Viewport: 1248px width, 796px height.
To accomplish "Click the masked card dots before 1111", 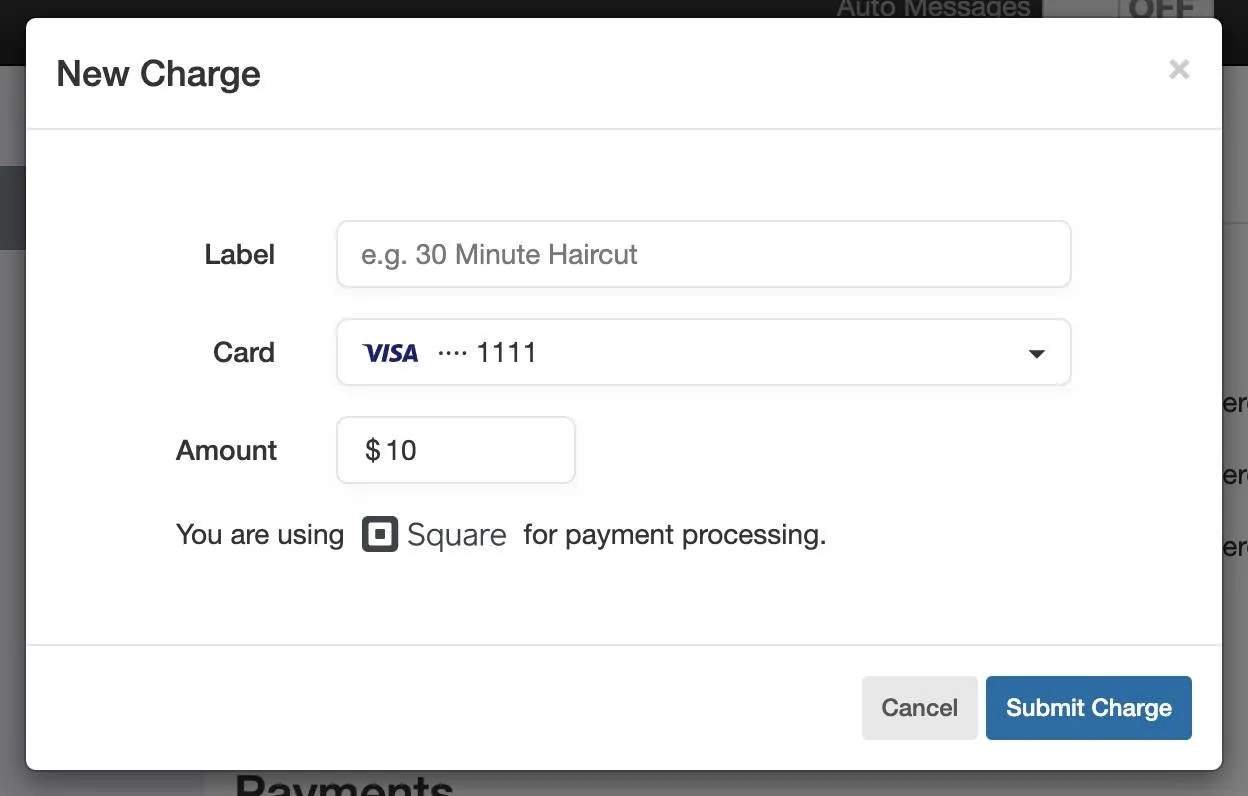I will (451, 350).
